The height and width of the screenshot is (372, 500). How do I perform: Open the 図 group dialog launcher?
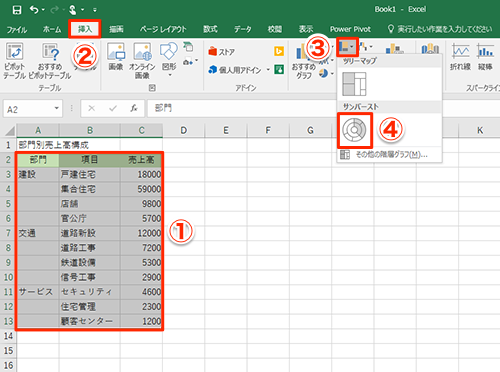(152, 88)
